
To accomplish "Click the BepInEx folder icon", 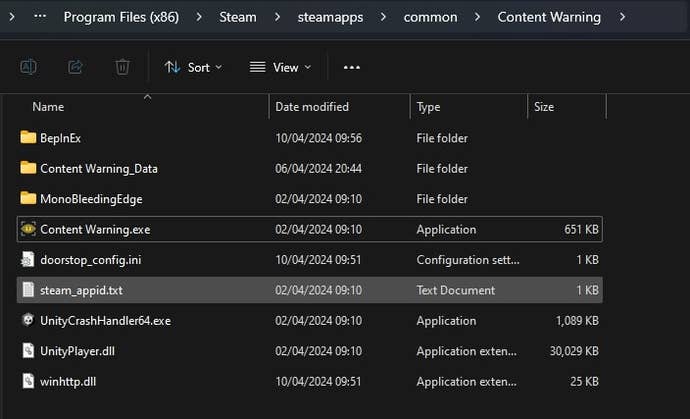I will [x=28, y=137].
